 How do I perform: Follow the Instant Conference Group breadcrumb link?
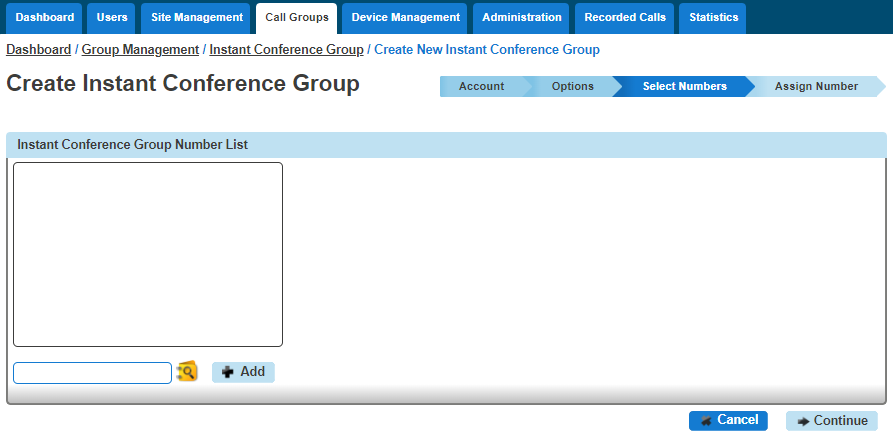pos(286,50)
